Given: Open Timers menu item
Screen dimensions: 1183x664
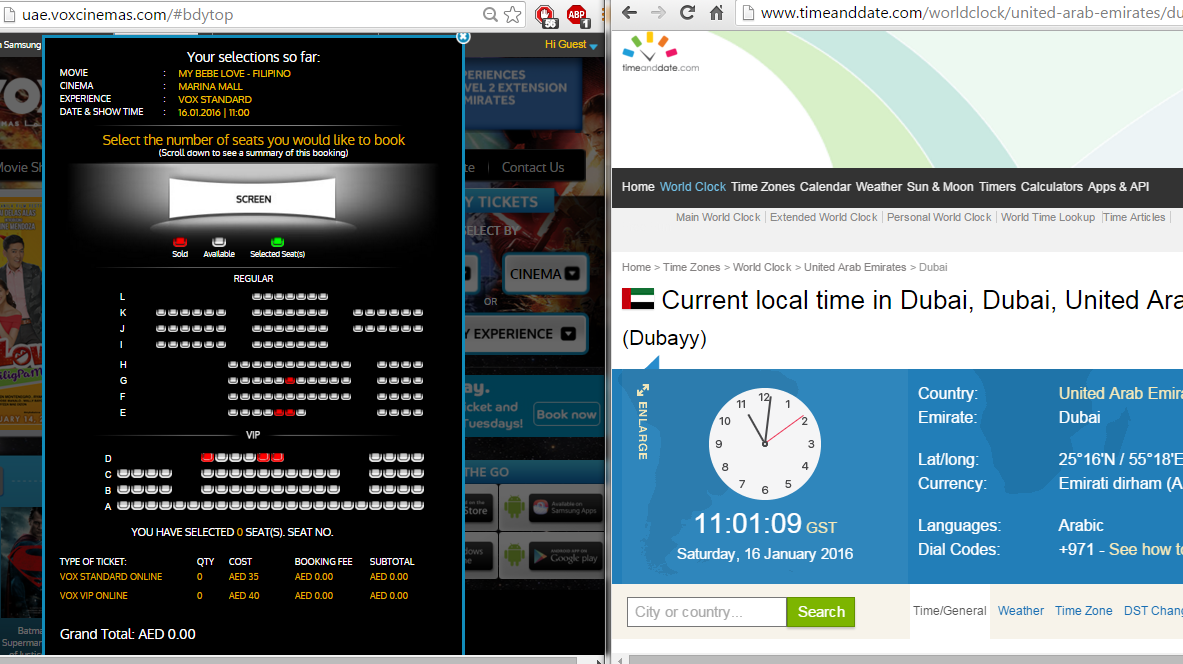Looking at the screenshot, I should click(x=997, y=186).
